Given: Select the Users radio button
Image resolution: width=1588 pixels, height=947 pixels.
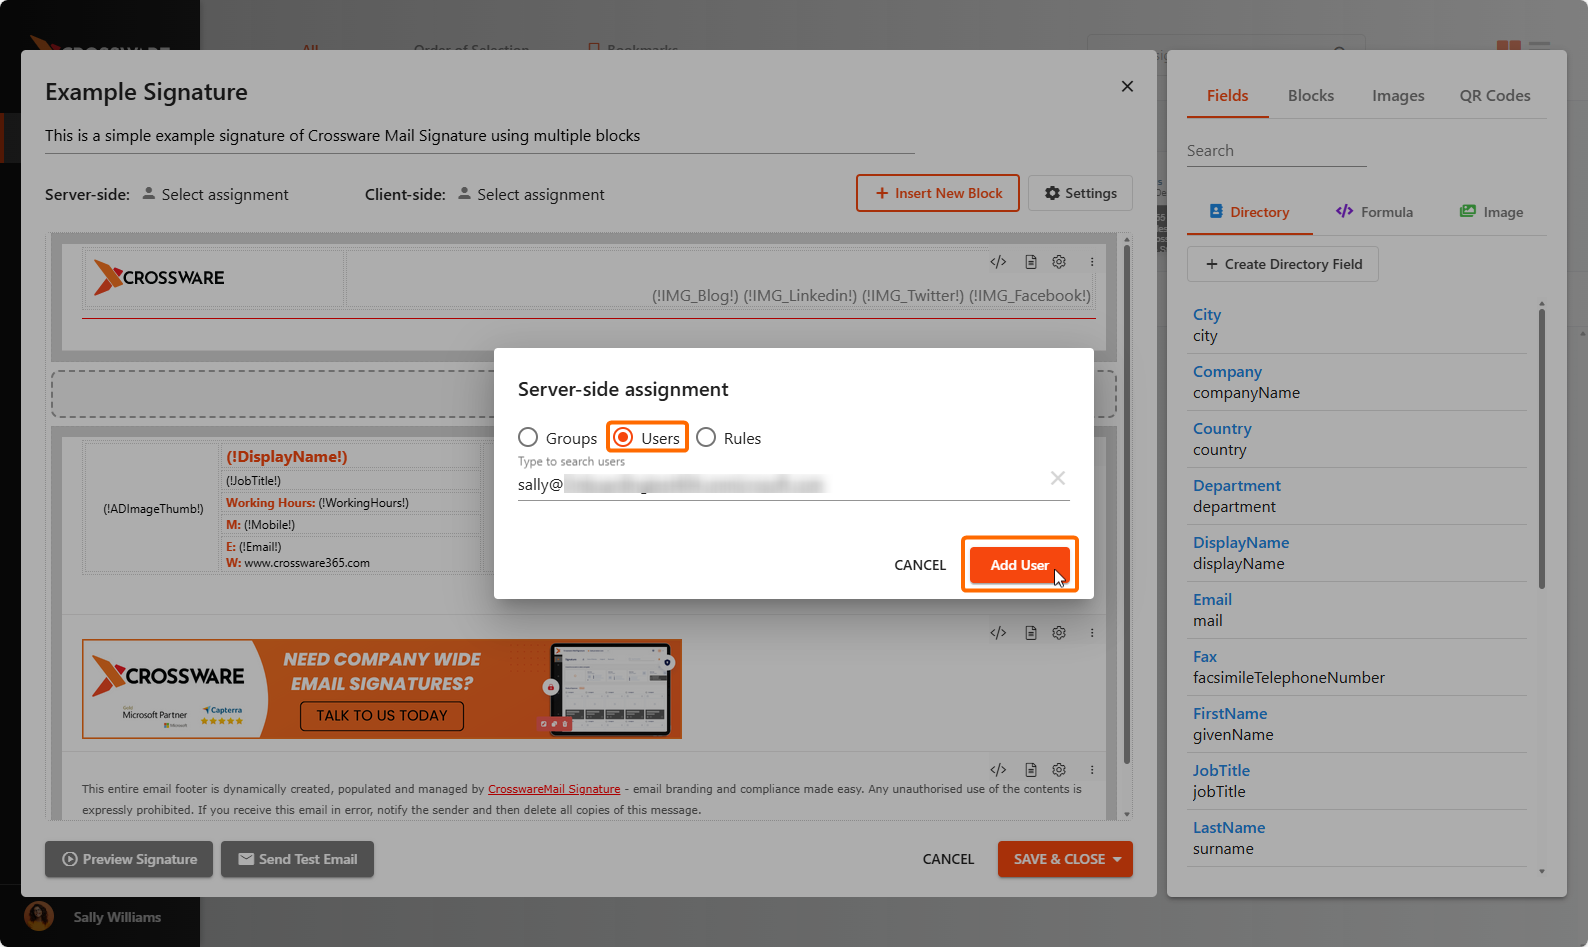Looking at the screenshot, I should click(624, 438).
